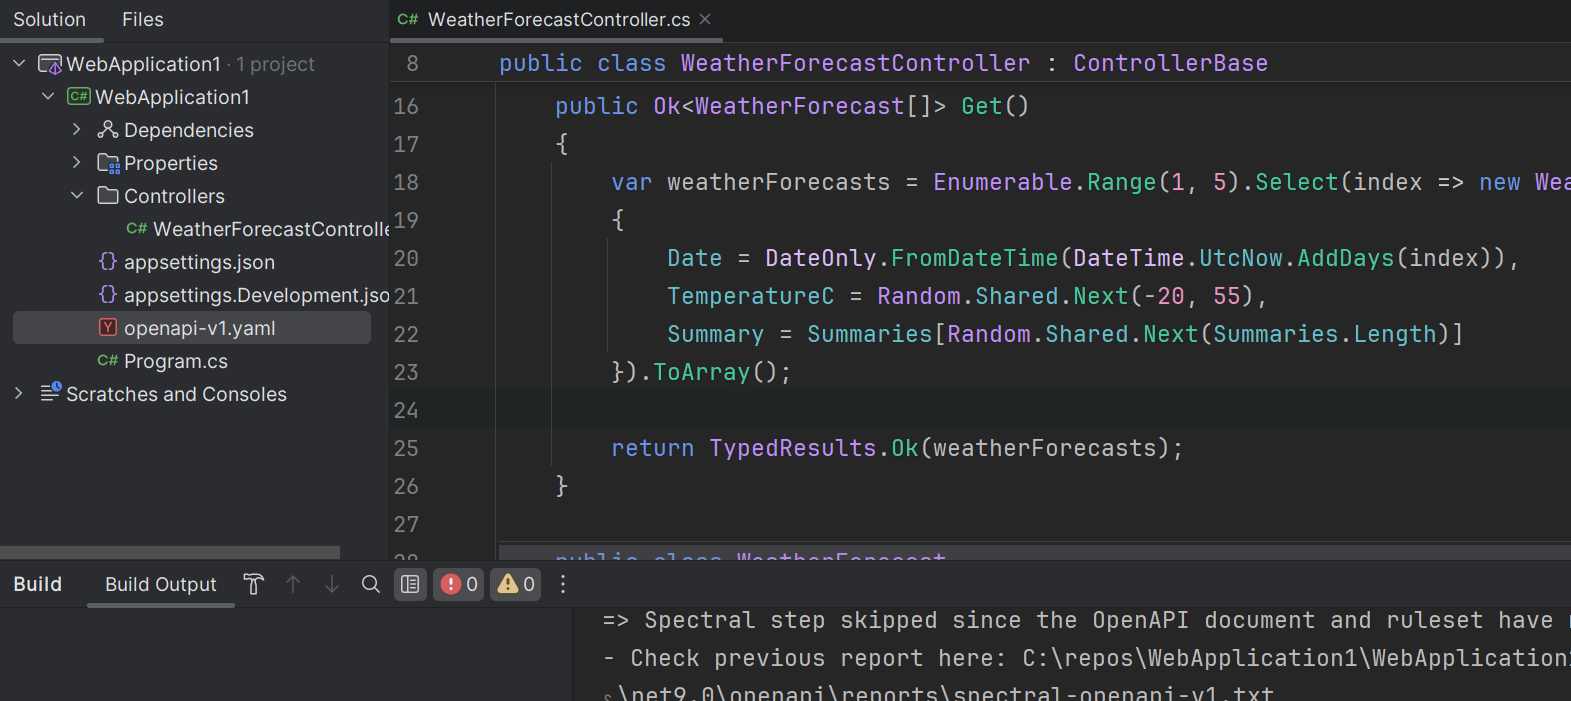1571x701 pixels.
Task: Select appsettings.Development.json in the tree
Action: [256, 295]
